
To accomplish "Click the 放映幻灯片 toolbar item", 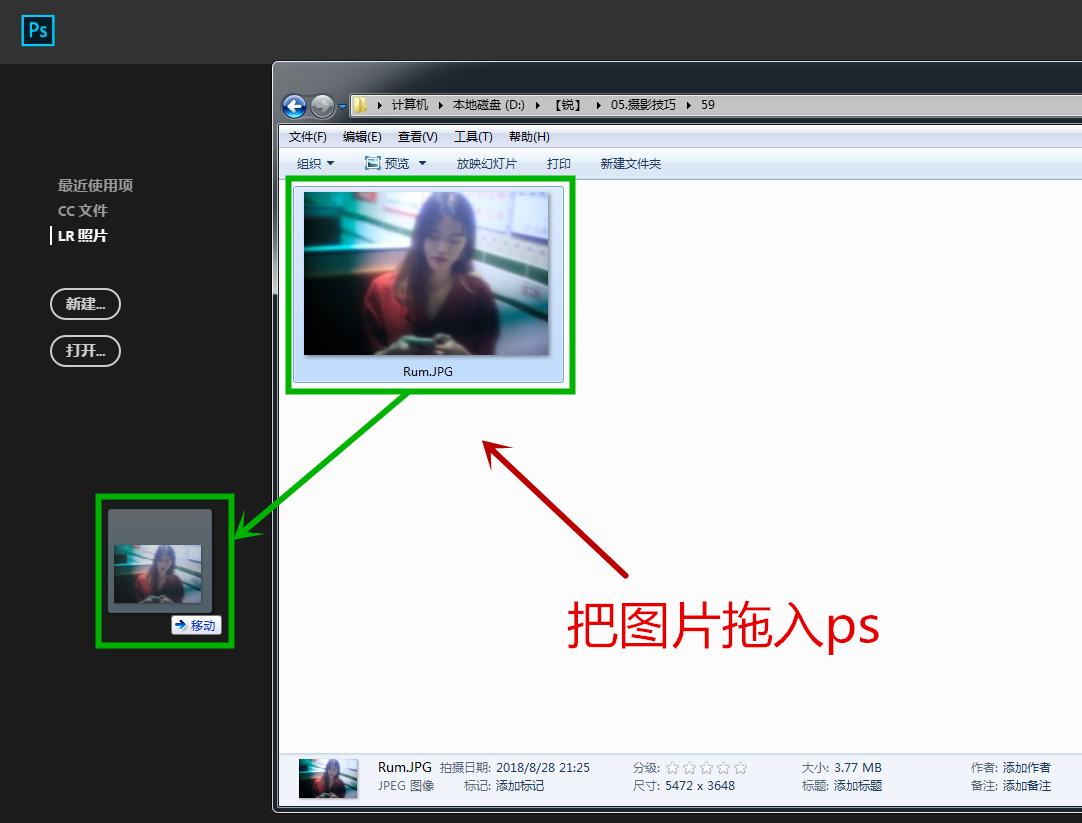I will [x=486, y=163].
